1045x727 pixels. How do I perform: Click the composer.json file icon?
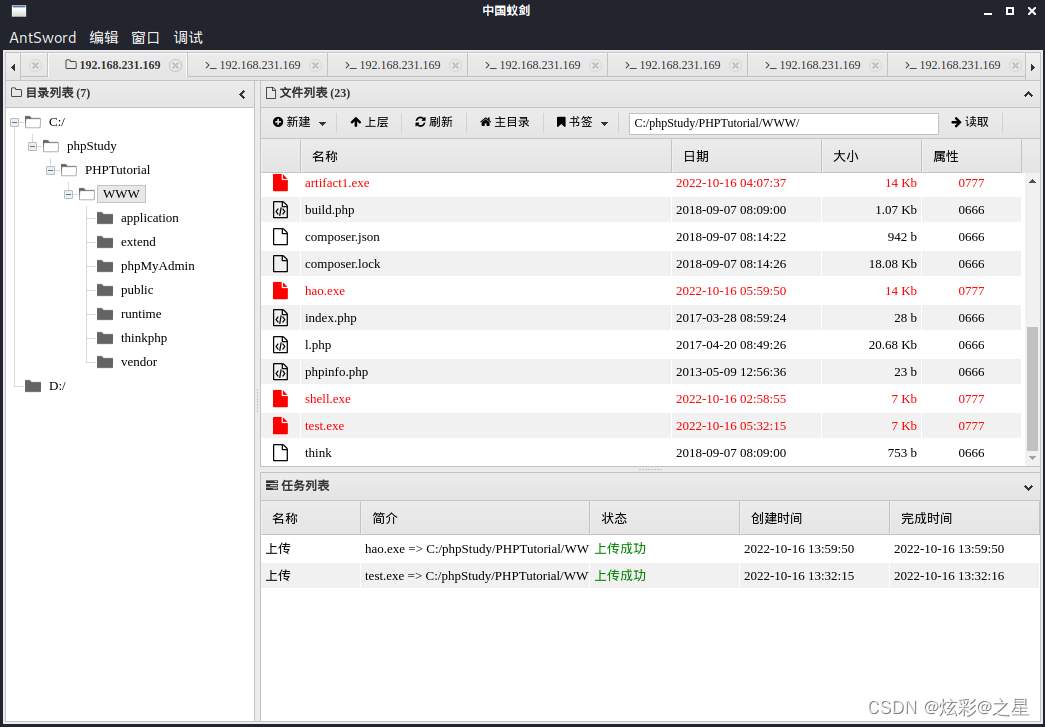pyautogui.click(x=281, y=237)
